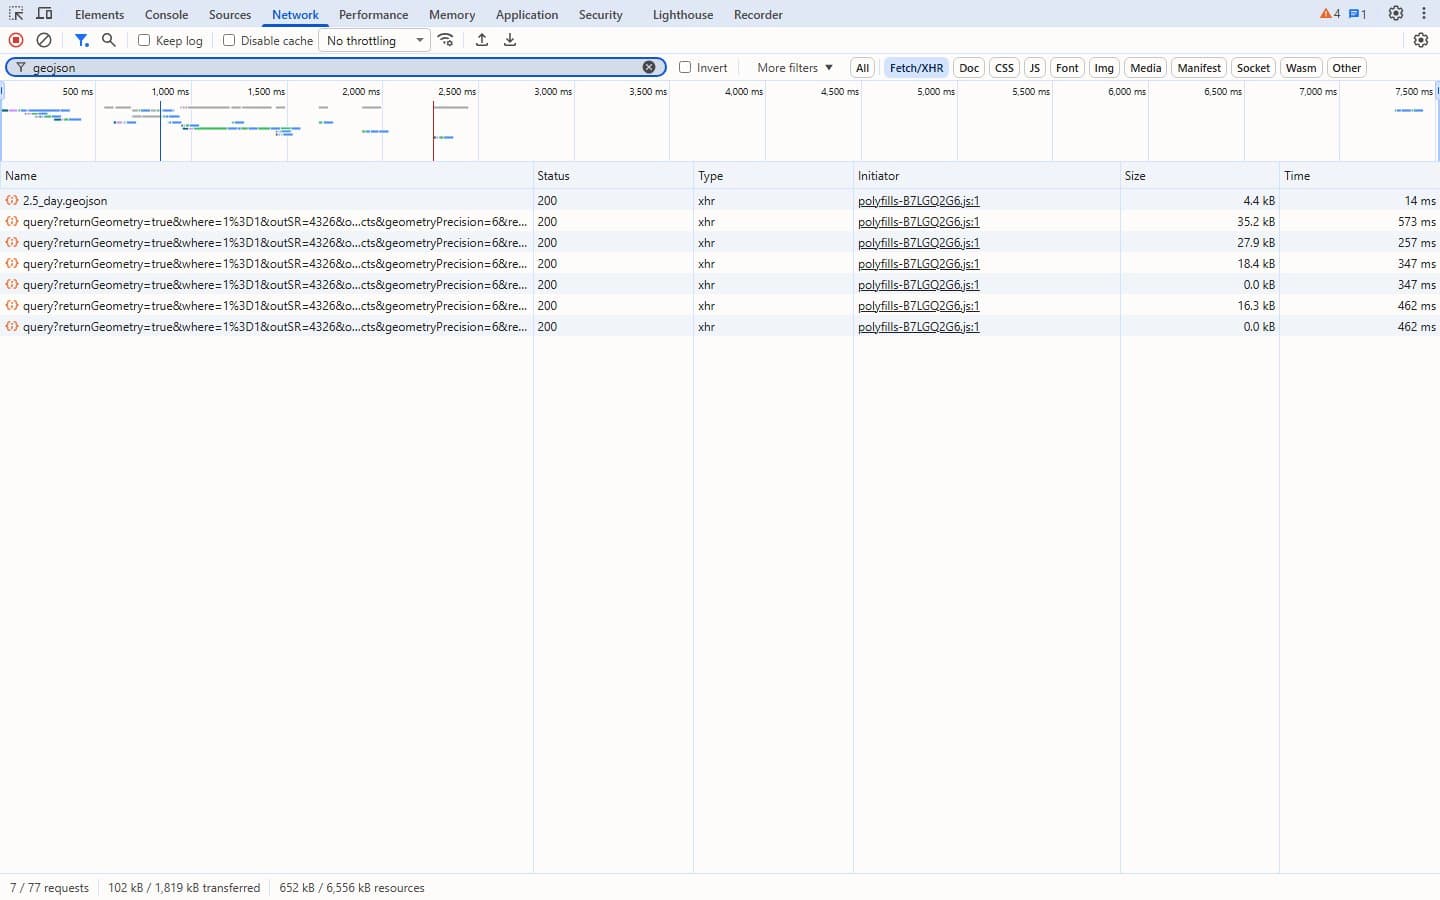Click the geojson filter input field
Screen dimensions: 1440x900
pos(336,67)
